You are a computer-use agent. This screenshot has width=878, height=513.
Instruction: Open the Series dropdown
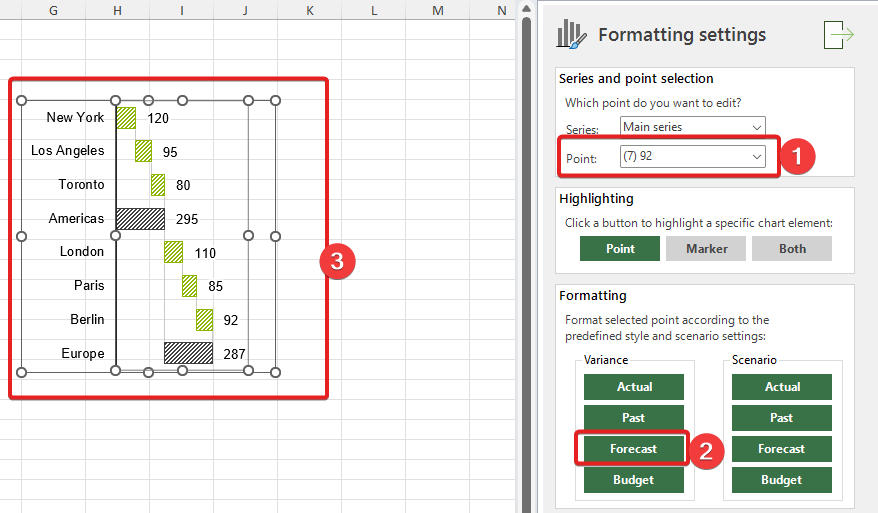click(x=692, y=127)
